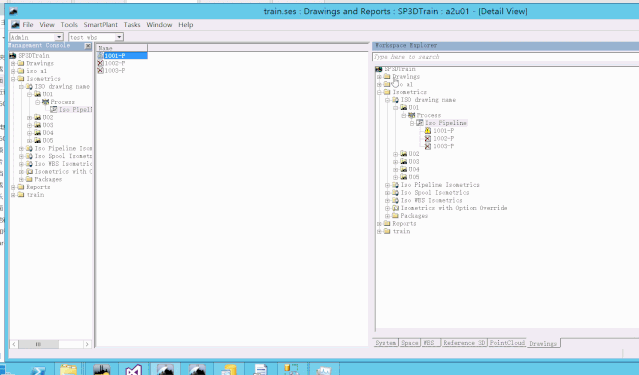Click the Packages folder icon in Management Console
The image size is (639, 375).
click(29, 179)
